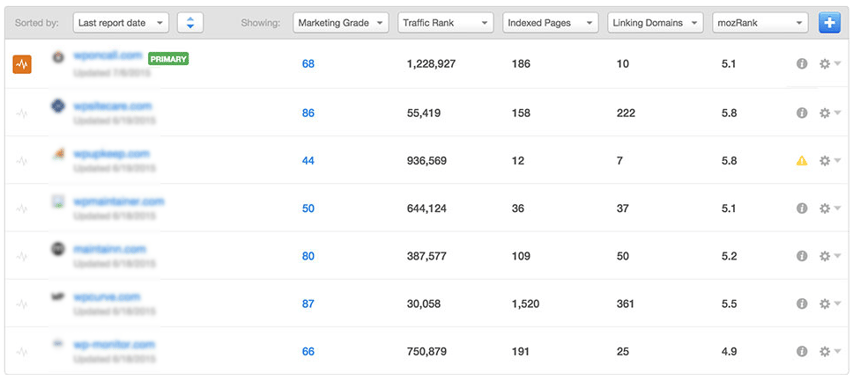Click the marketing grade 68 link

click(308, 64)
